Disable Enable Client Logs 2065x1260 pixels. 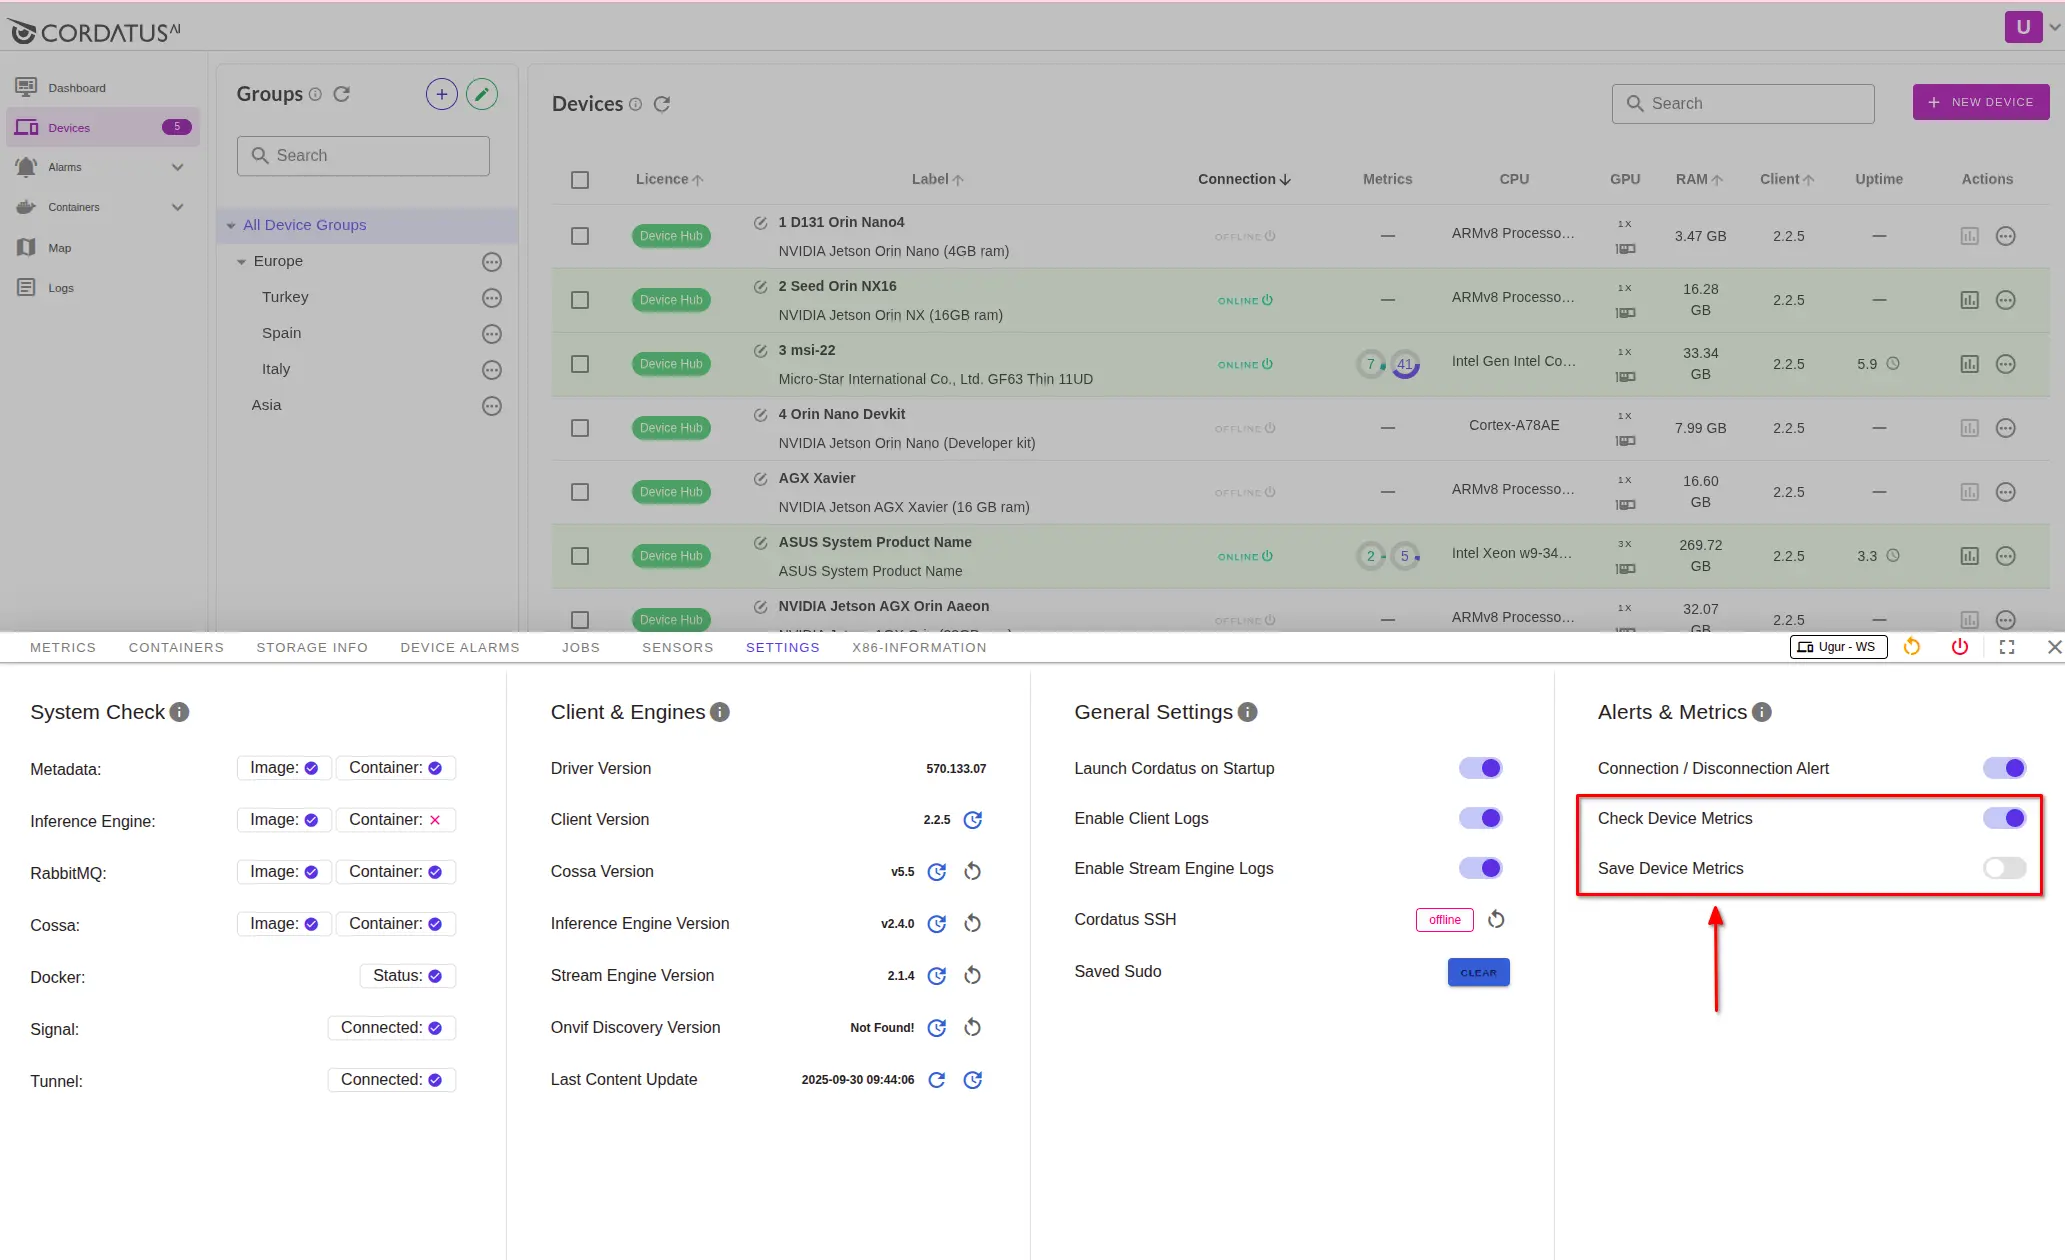coord(1481,818)
